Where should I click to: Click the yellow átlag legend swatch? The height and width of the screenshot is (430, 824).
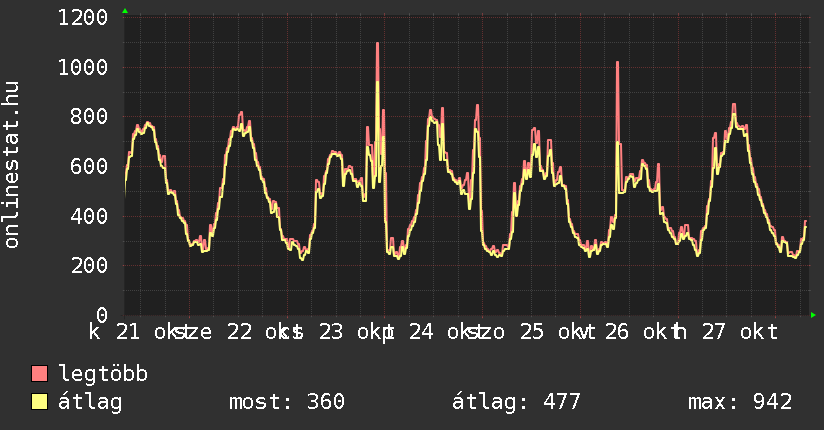(40, 402)
